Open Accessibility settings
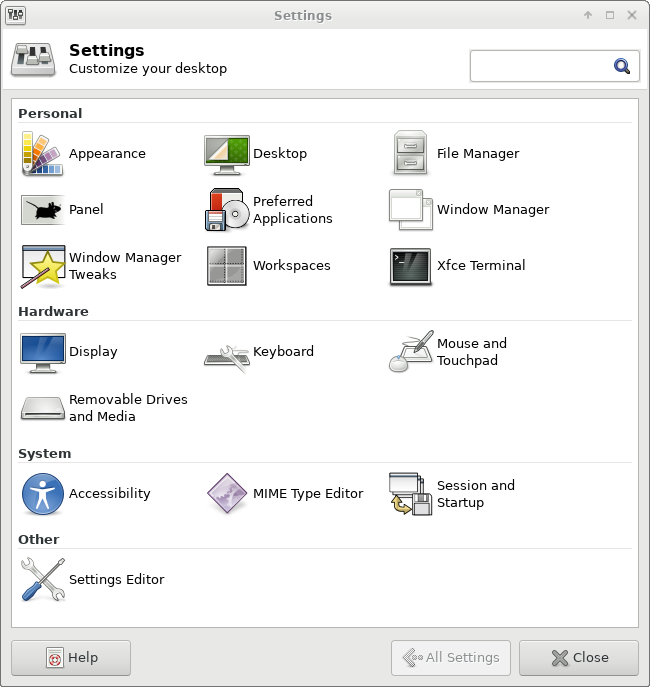Viewport: 650px width, 687px height. 86,493
